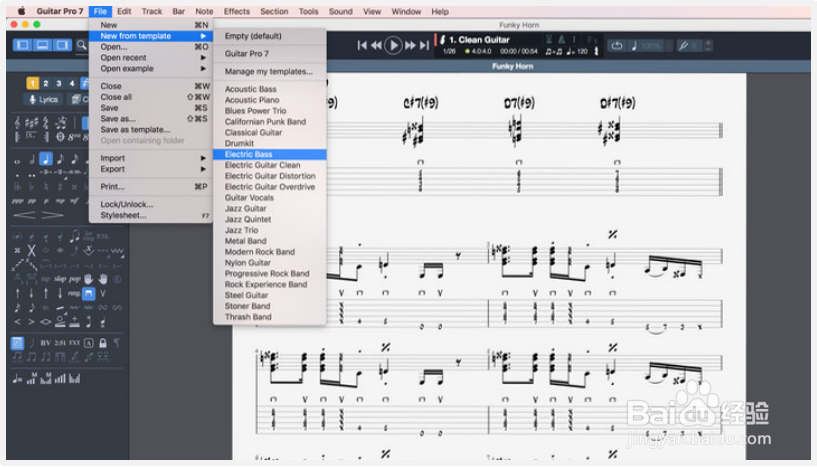Click the decrescendo hairpin icon
This screenshot has height=467, width=817.
(53, 215)
